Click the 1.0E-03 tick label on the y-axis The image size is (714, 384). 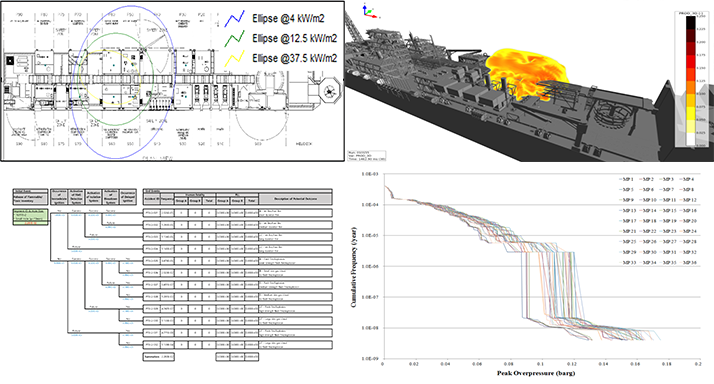point(370,174)
